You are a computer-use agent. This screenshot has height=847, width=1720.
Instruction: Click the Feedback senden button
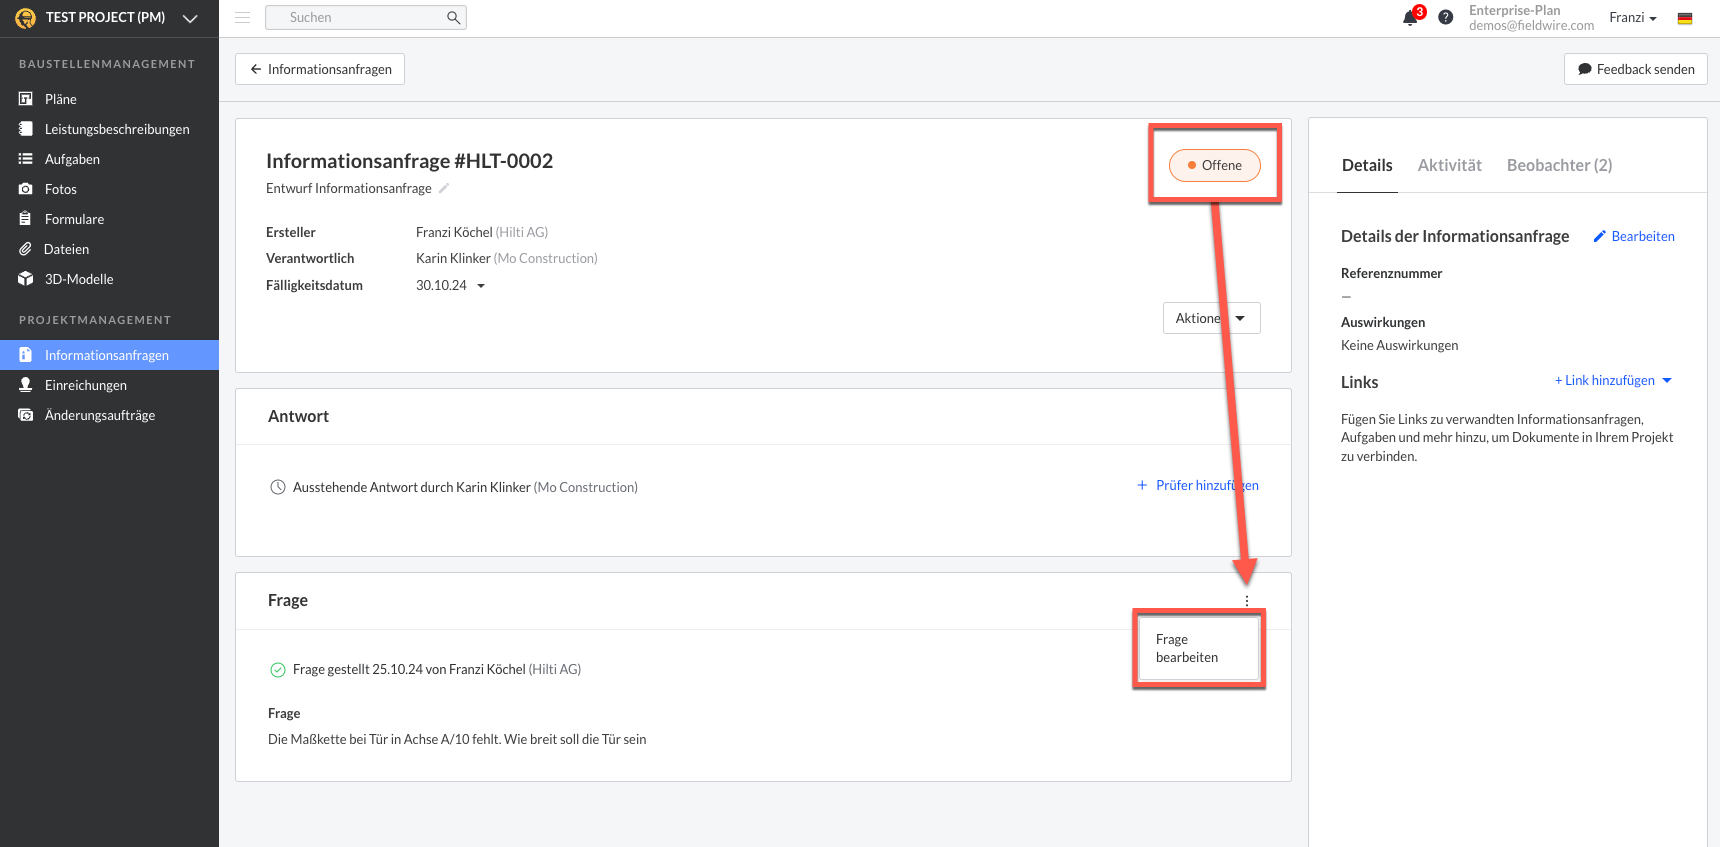1635,69
